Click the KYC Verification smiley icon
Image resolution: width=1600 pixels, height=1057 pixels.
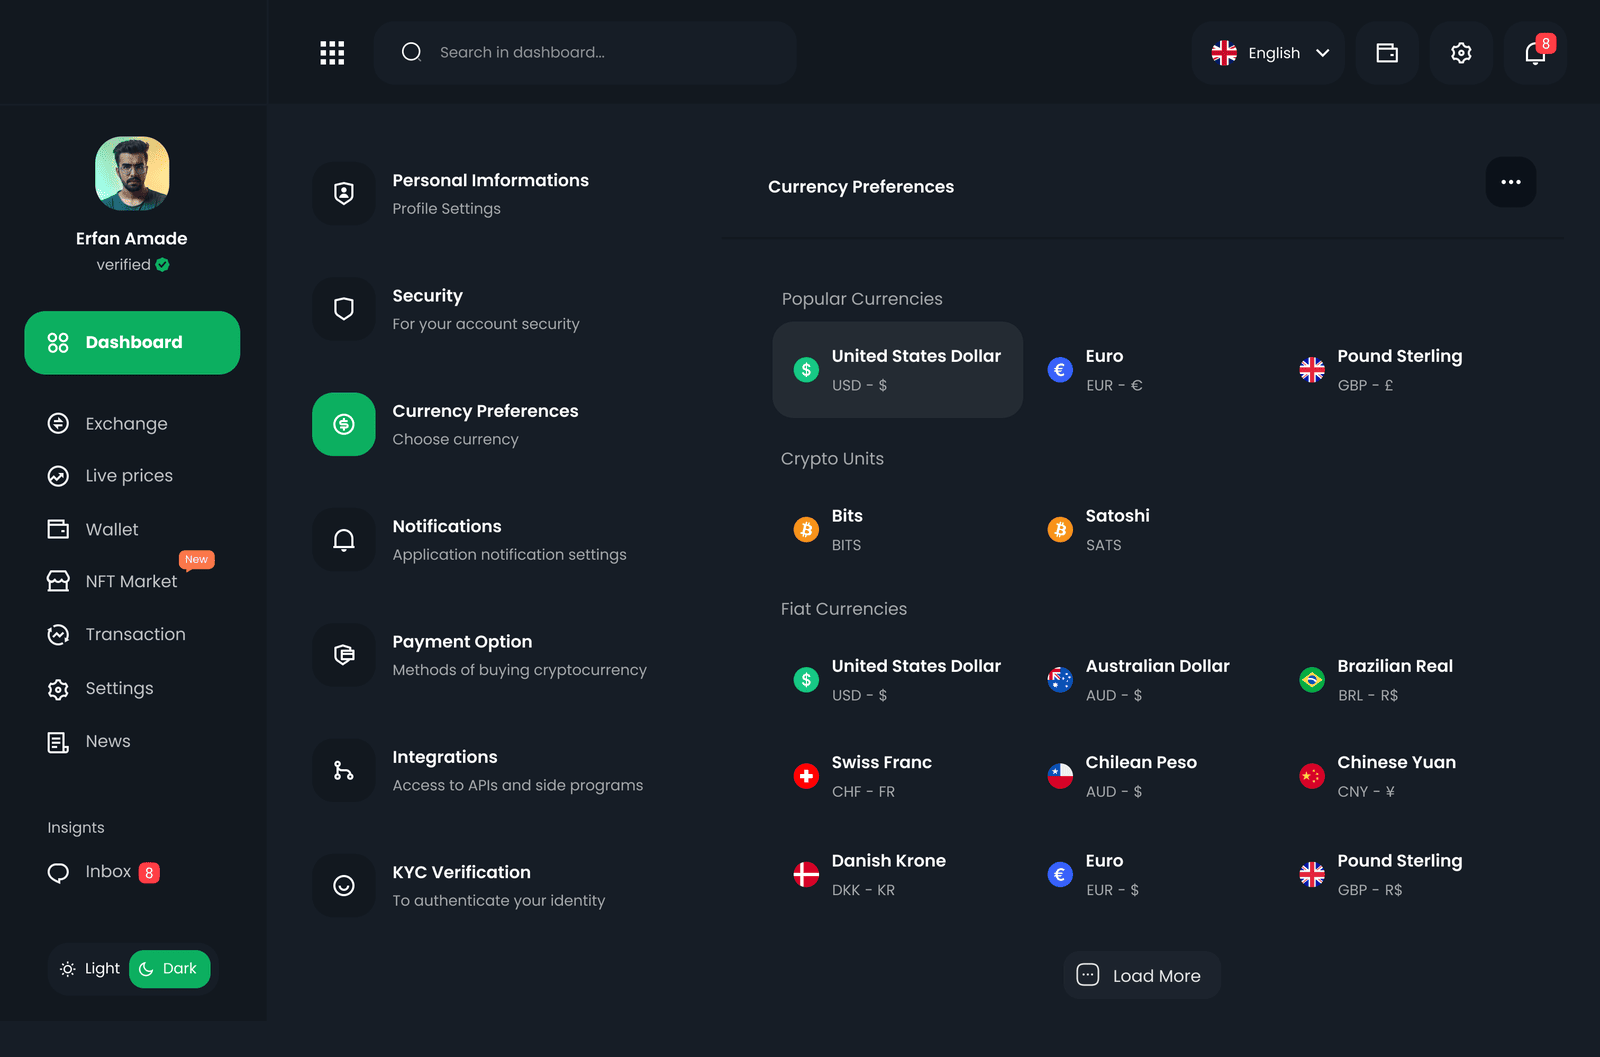click(x=344, y=885)
